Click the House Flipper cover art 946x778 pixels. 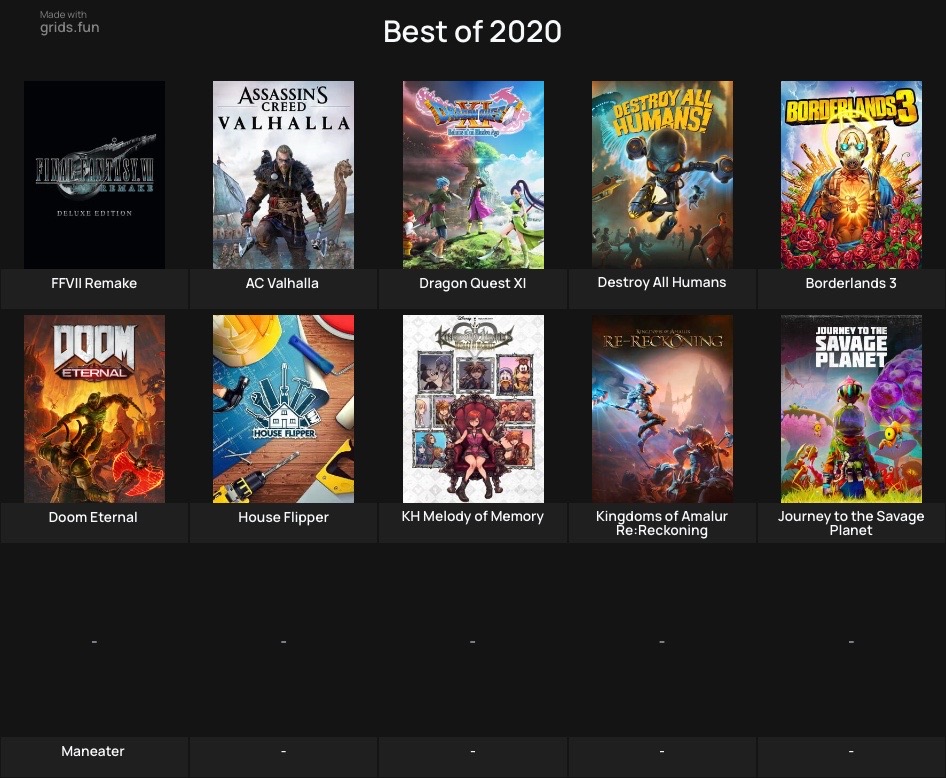click(x=284, y=409)
